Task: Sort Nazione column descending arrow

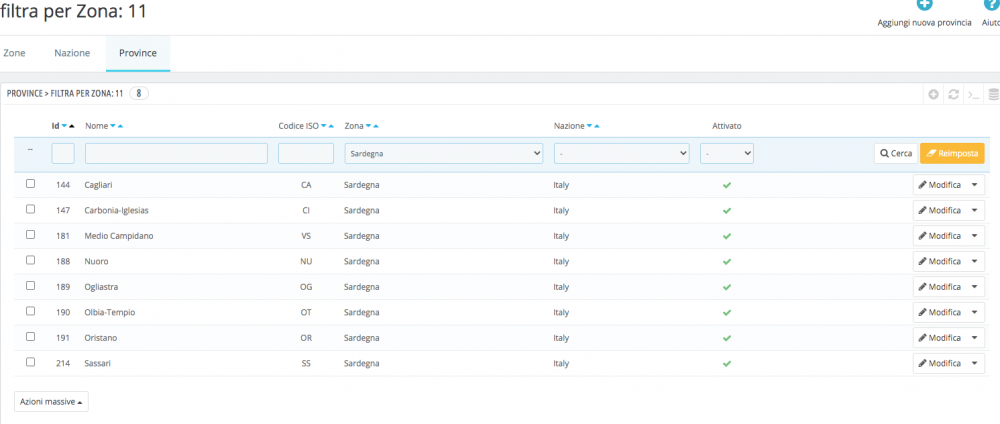Action: [x=589, y=126]
